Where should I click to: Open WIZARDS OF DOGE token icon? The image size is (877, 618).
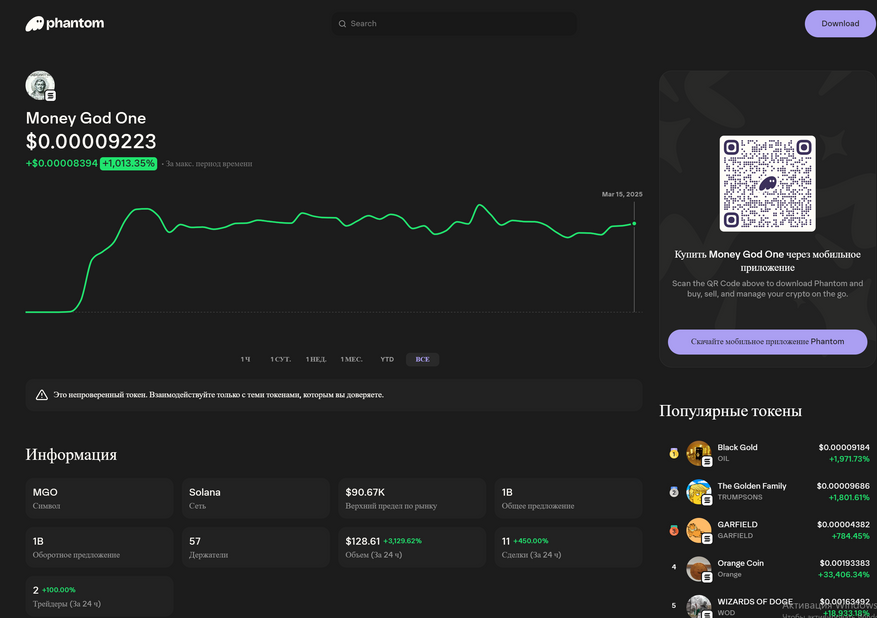click(x=699, y=606)
